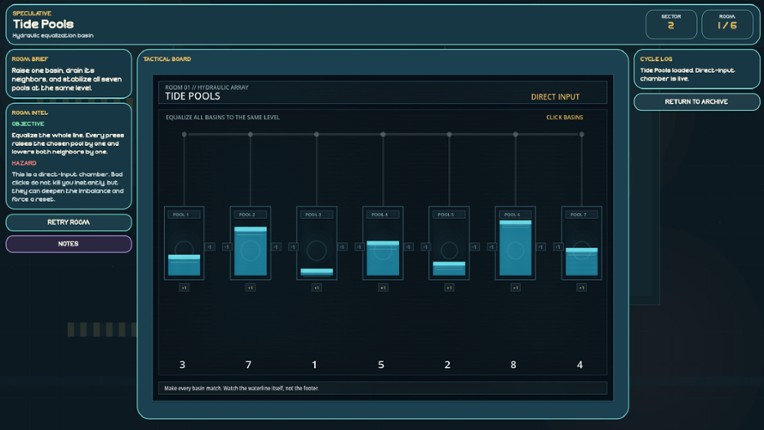Restart using the Retry Room button
Image resolution: width=764 pixels, height=430 pixels.
point(68,222)
